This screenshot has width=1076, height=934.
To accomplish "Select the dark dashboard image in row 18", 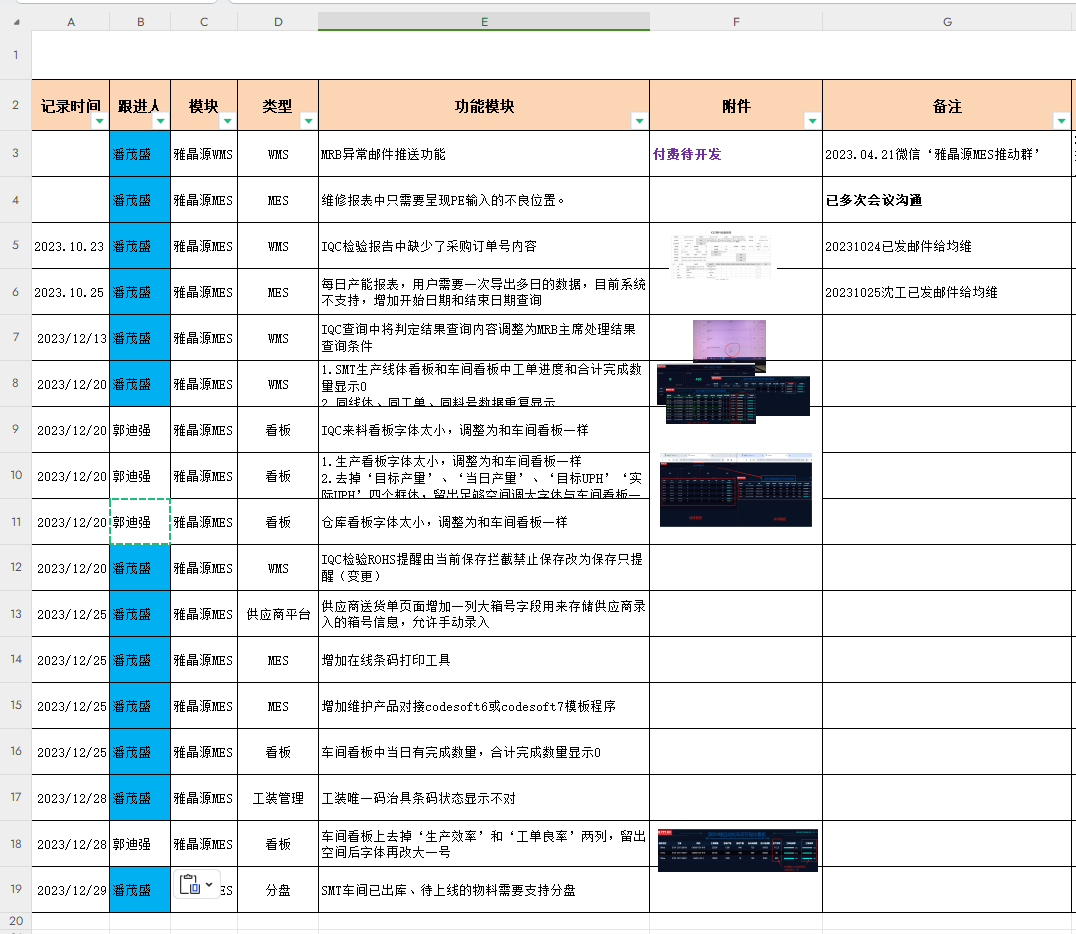I will (737, 850).
